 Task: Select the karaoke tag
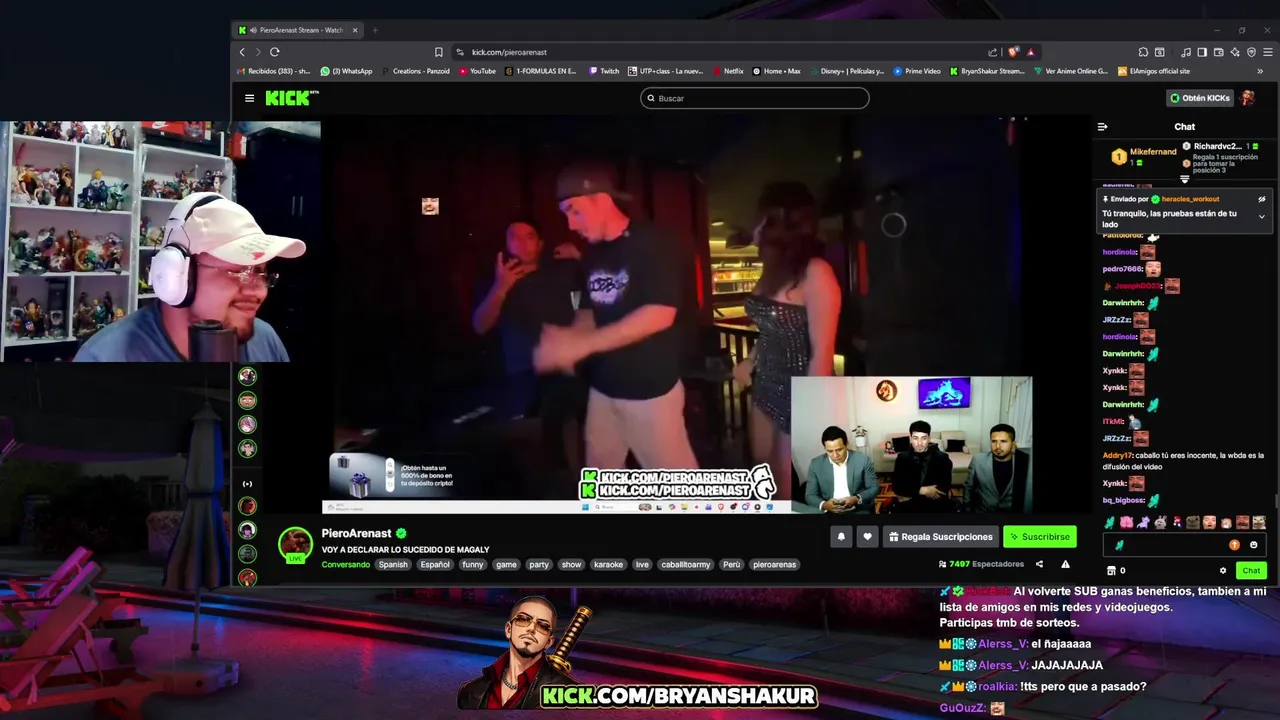coord(608,565)
